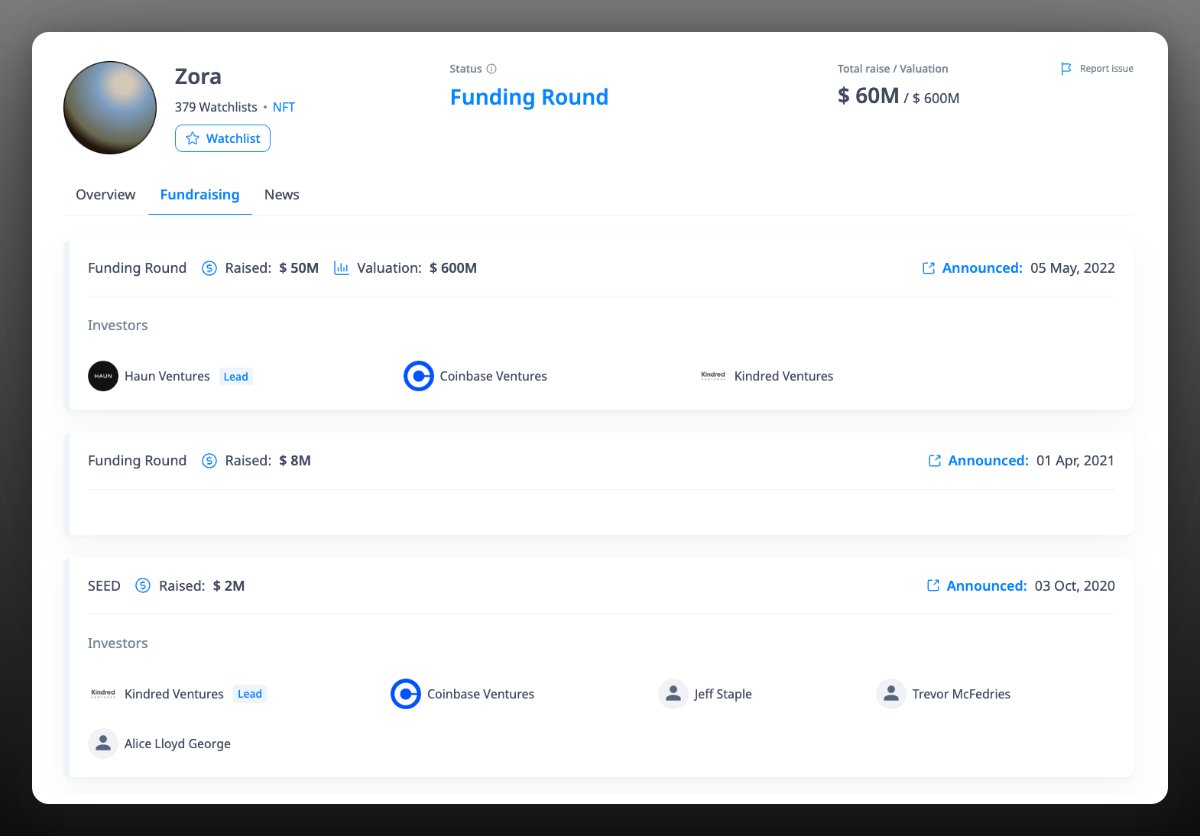Open Jeff Staple investor name
Viewport: 1200px width, 836px height.
point(723,694)
